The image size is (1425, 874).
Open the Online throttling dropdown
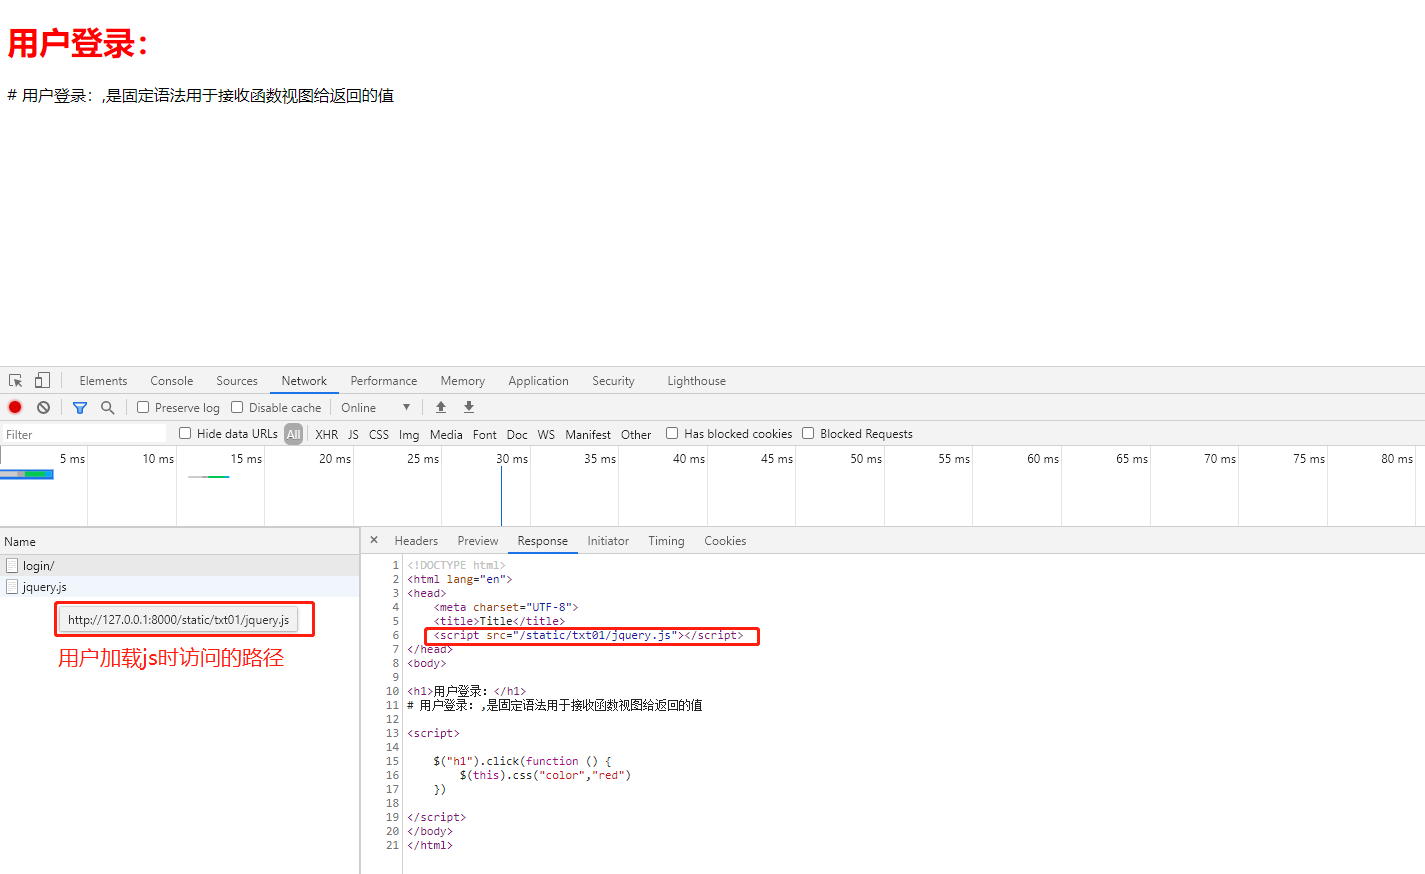(375, 407)
